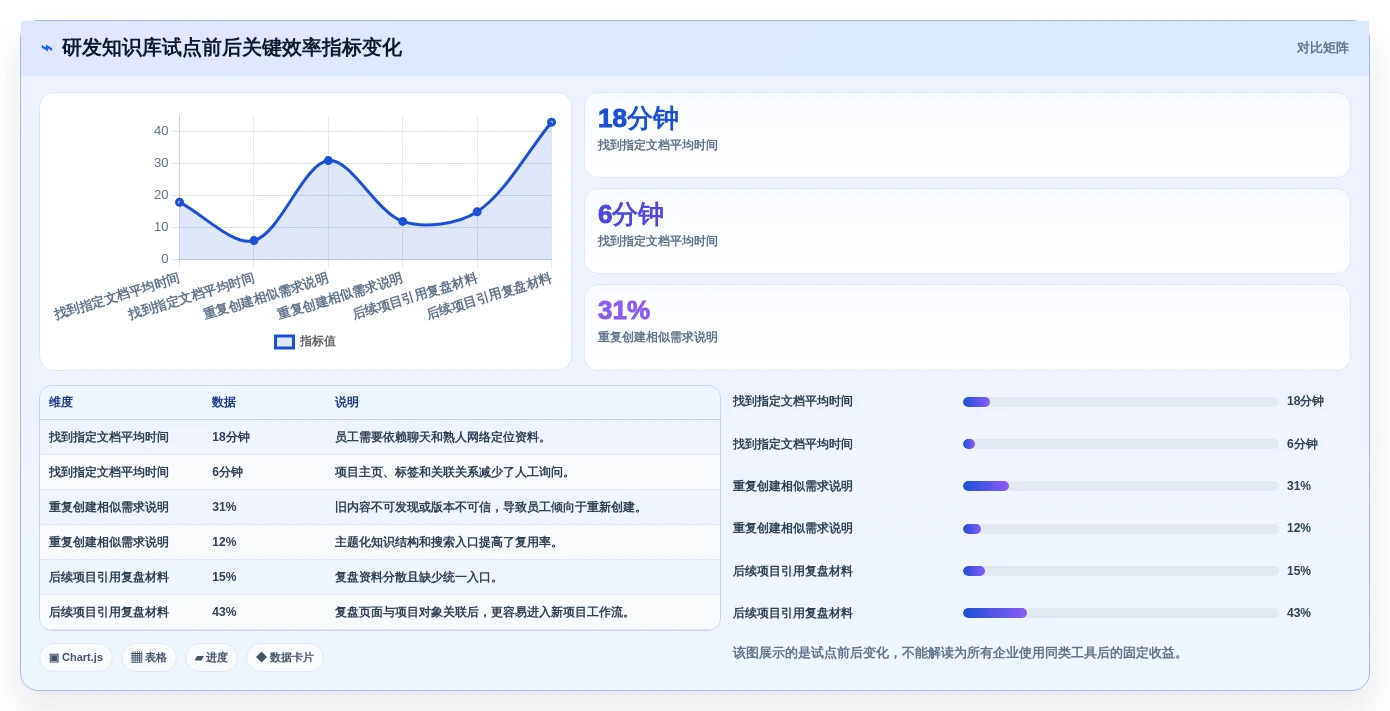Select the 表格 chip
This screenshot has height=711, width=1390.
149,657
